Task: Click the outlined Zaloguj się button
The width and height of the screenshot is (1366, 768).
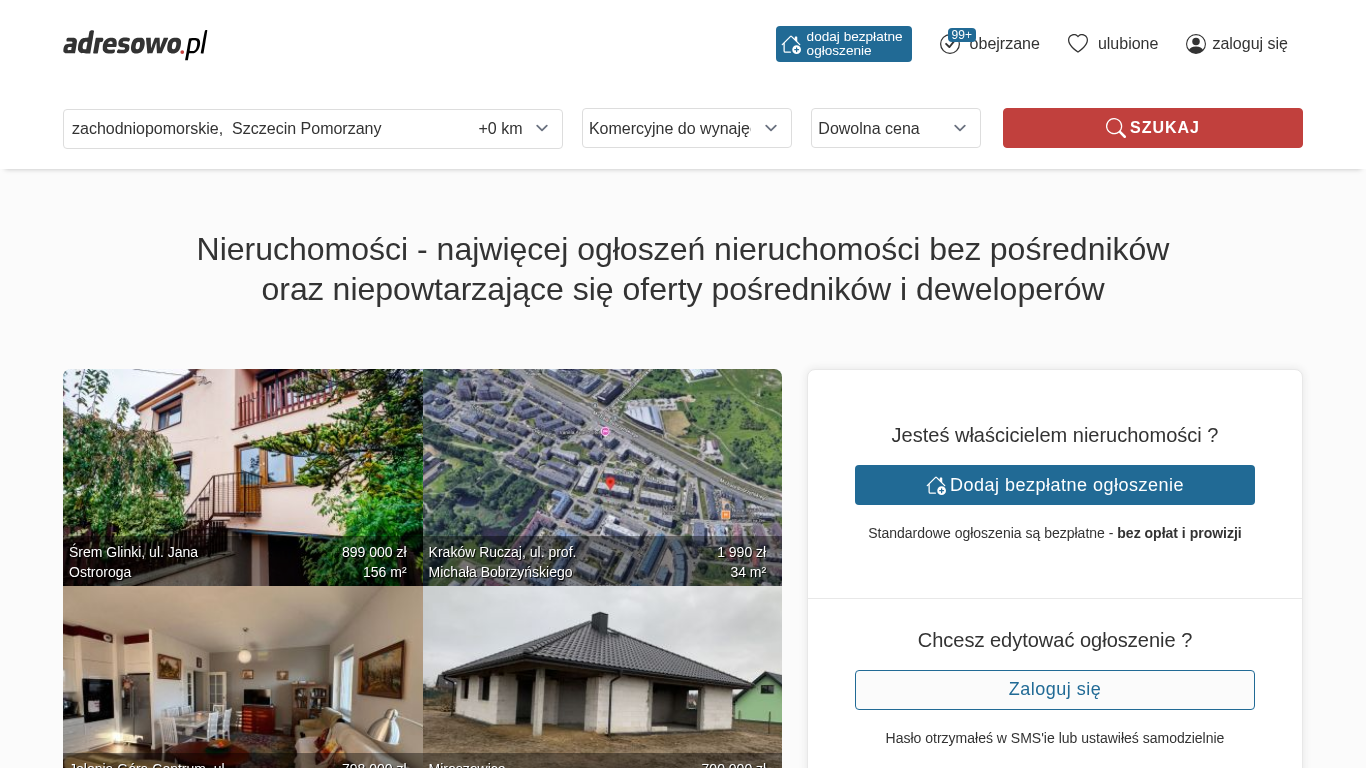Action: pos(1054,690)
